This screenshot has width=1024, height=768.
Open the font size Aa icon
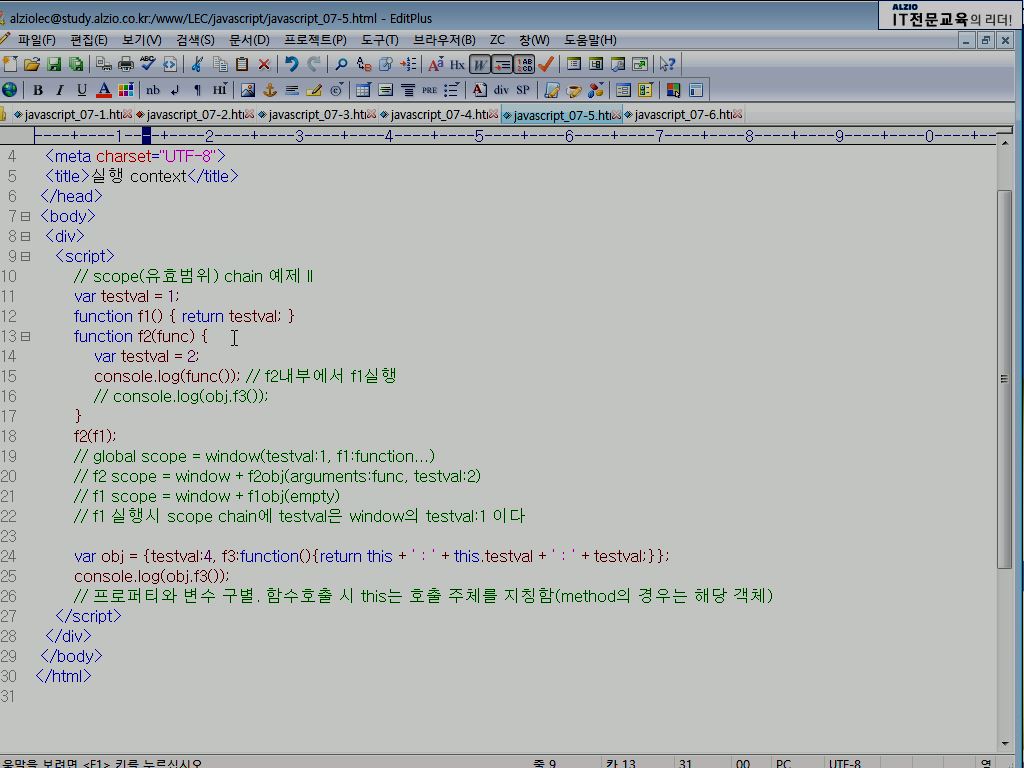click(436, 64)
